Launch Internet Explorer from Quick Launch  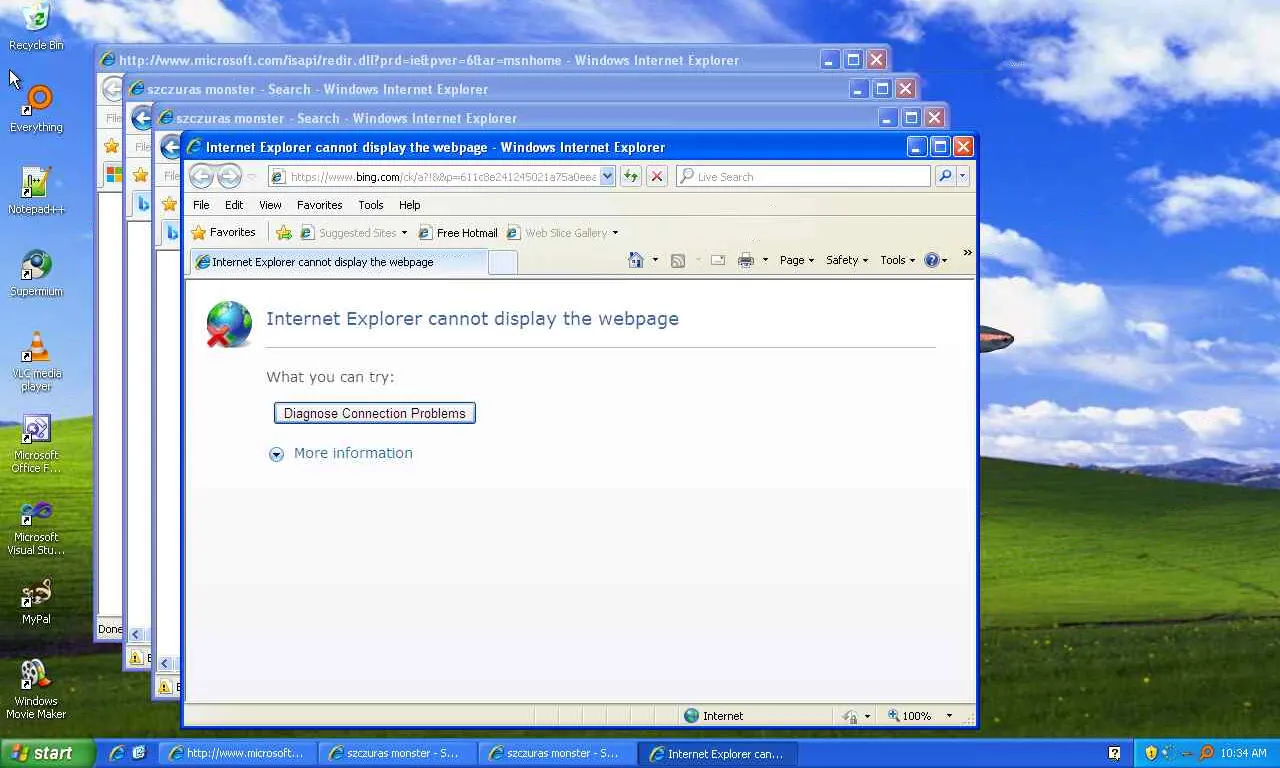(x=117, y=753)
